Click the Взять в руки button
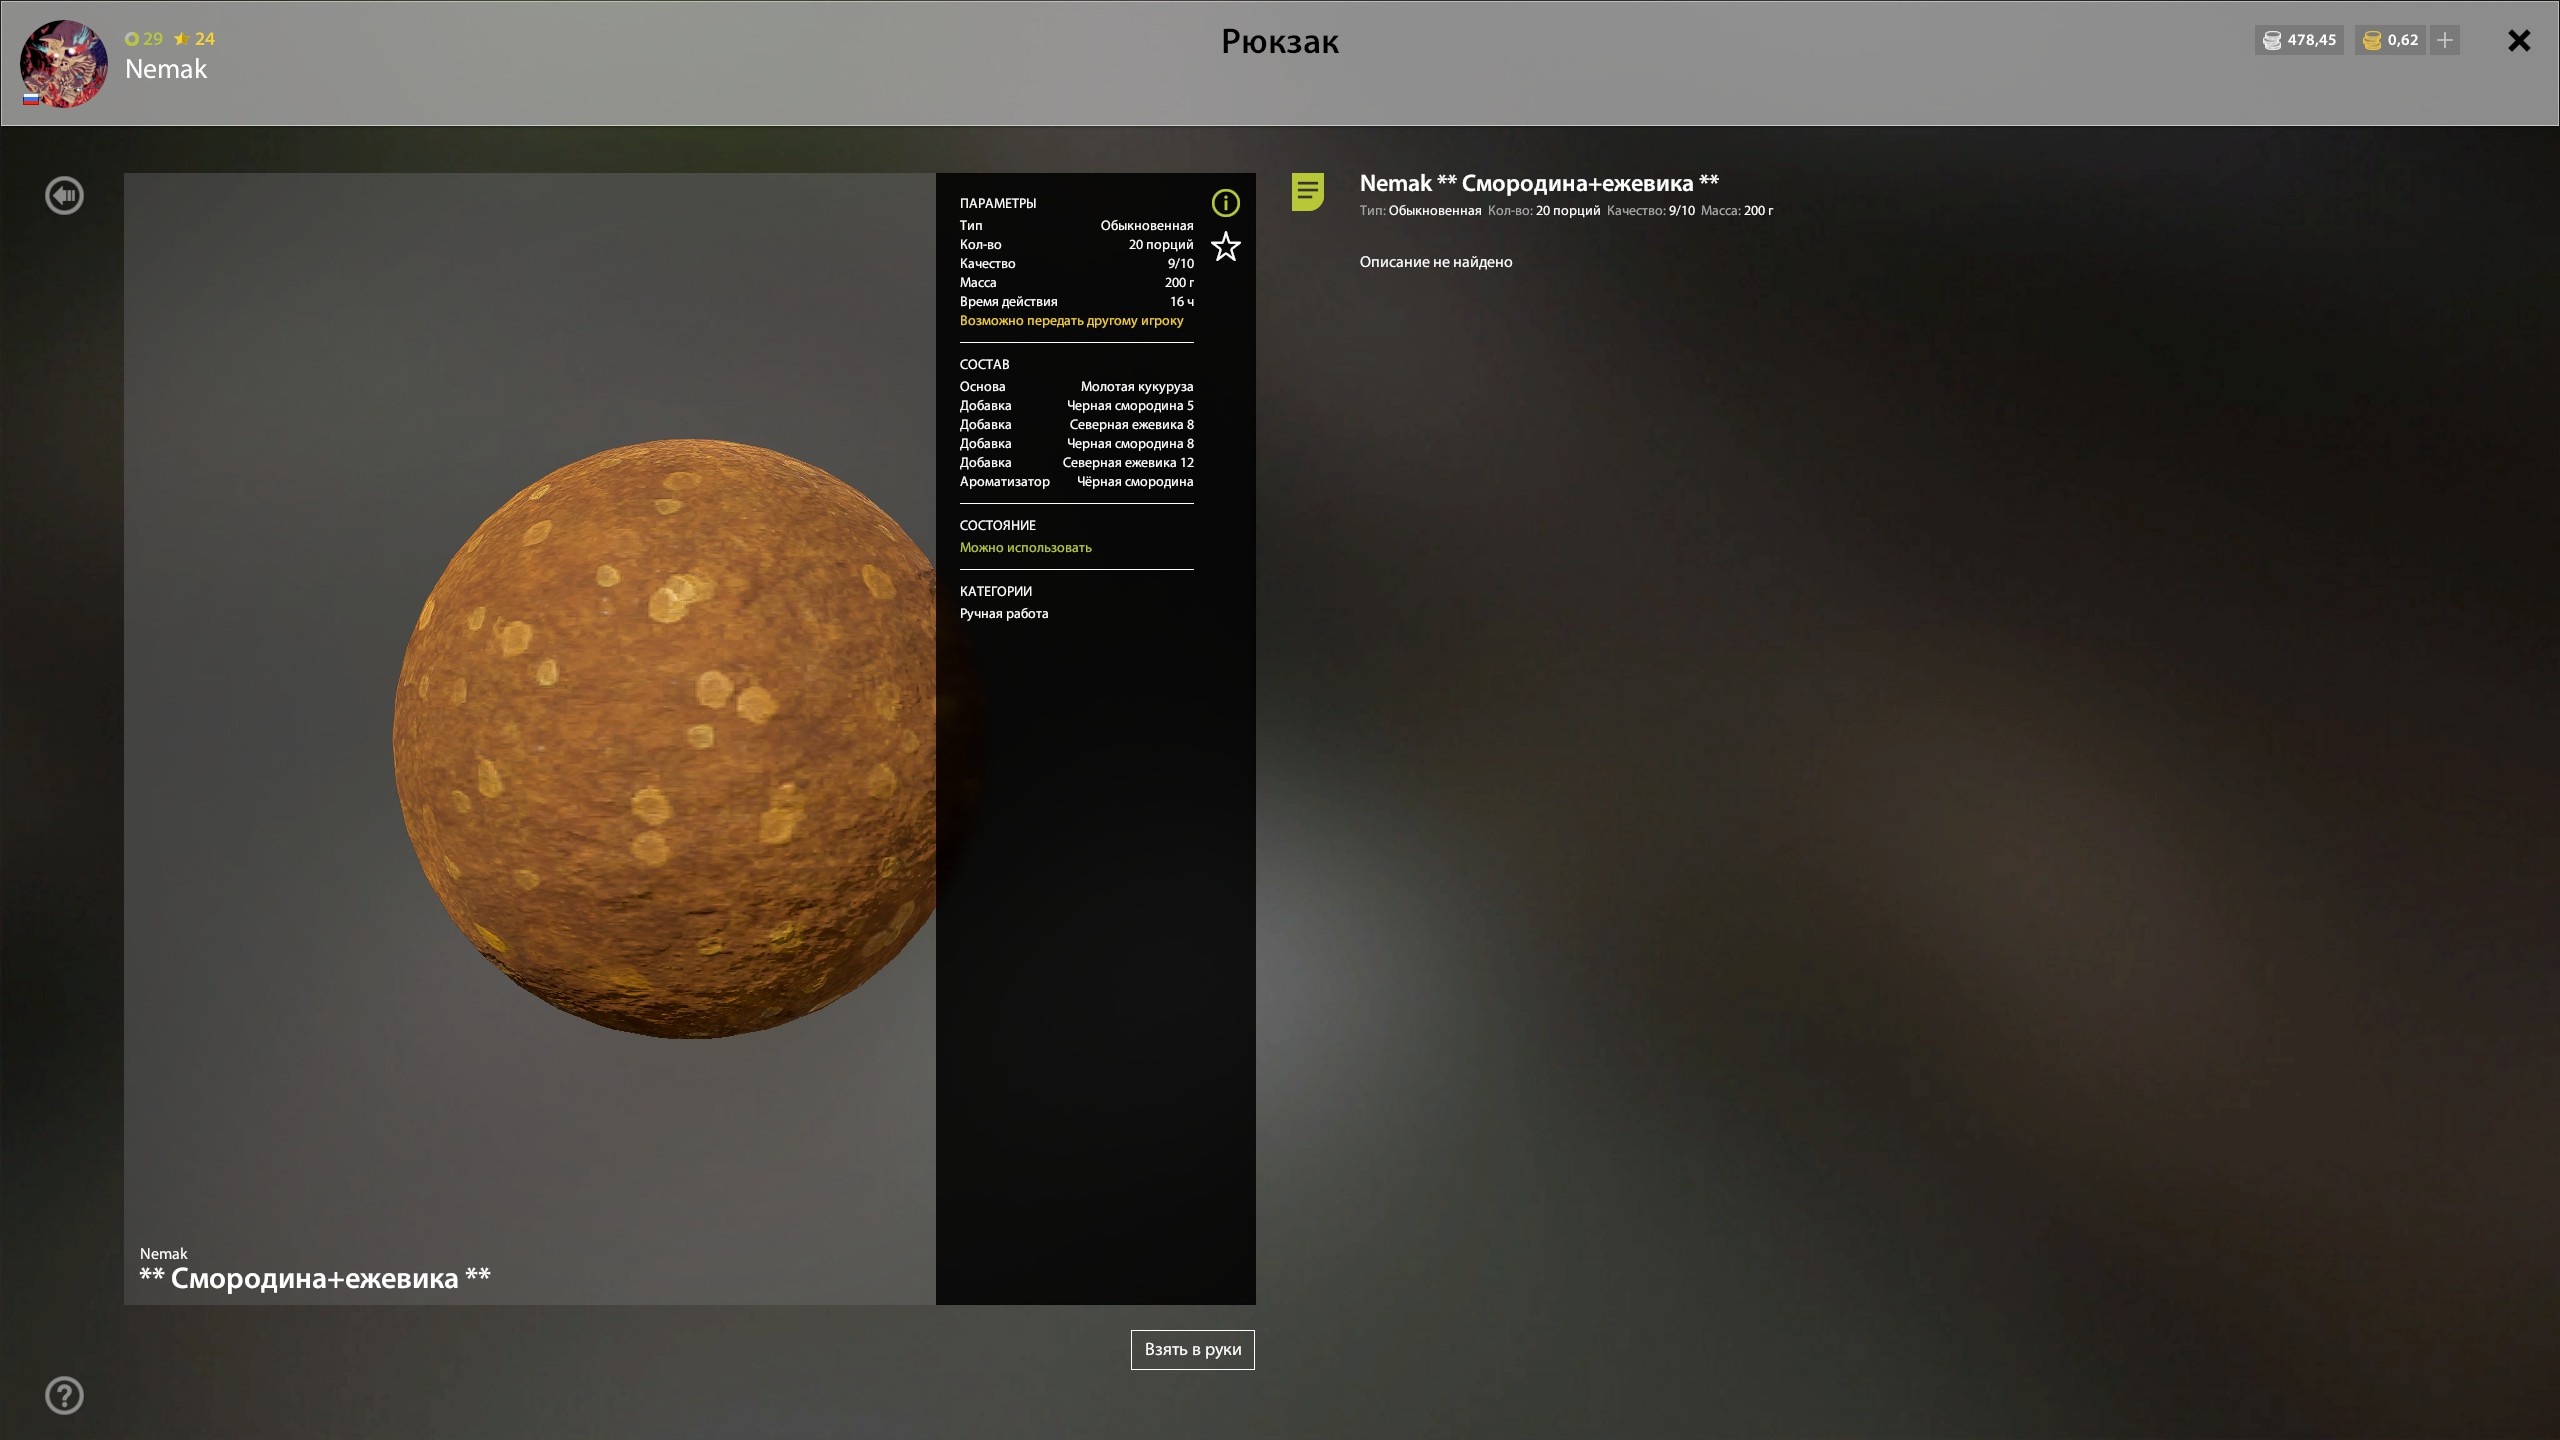The height and width of the screenshot is (1440, 2560). click(1192, 1349)
